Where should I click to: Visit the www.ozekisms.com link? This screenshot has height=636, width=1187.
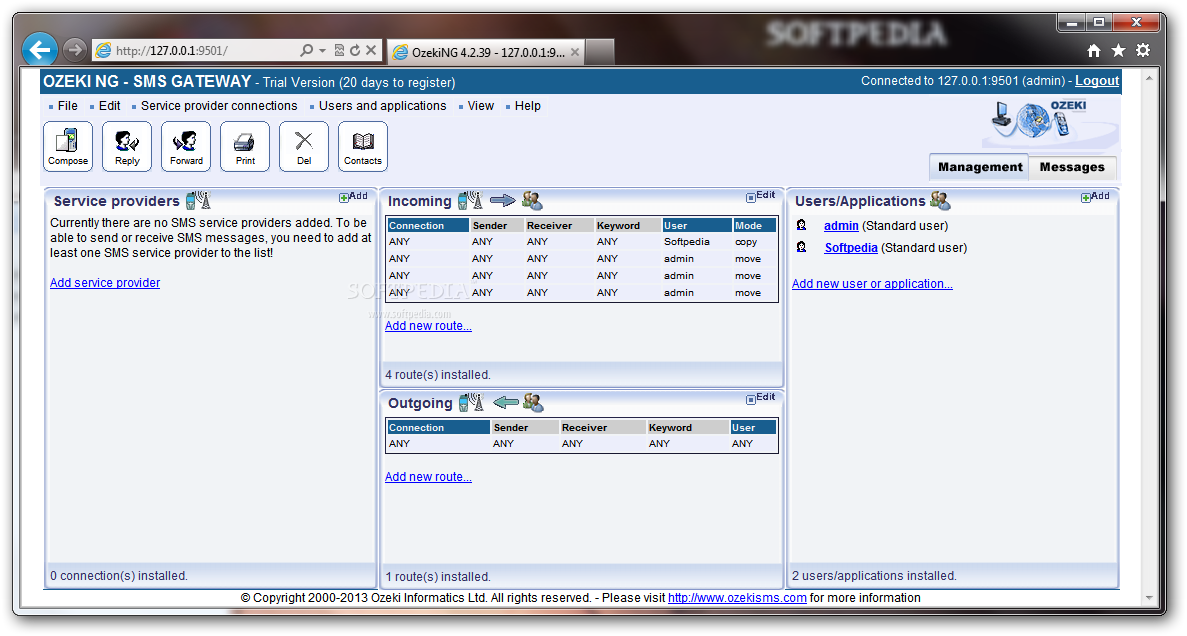[x=737, y=598]
